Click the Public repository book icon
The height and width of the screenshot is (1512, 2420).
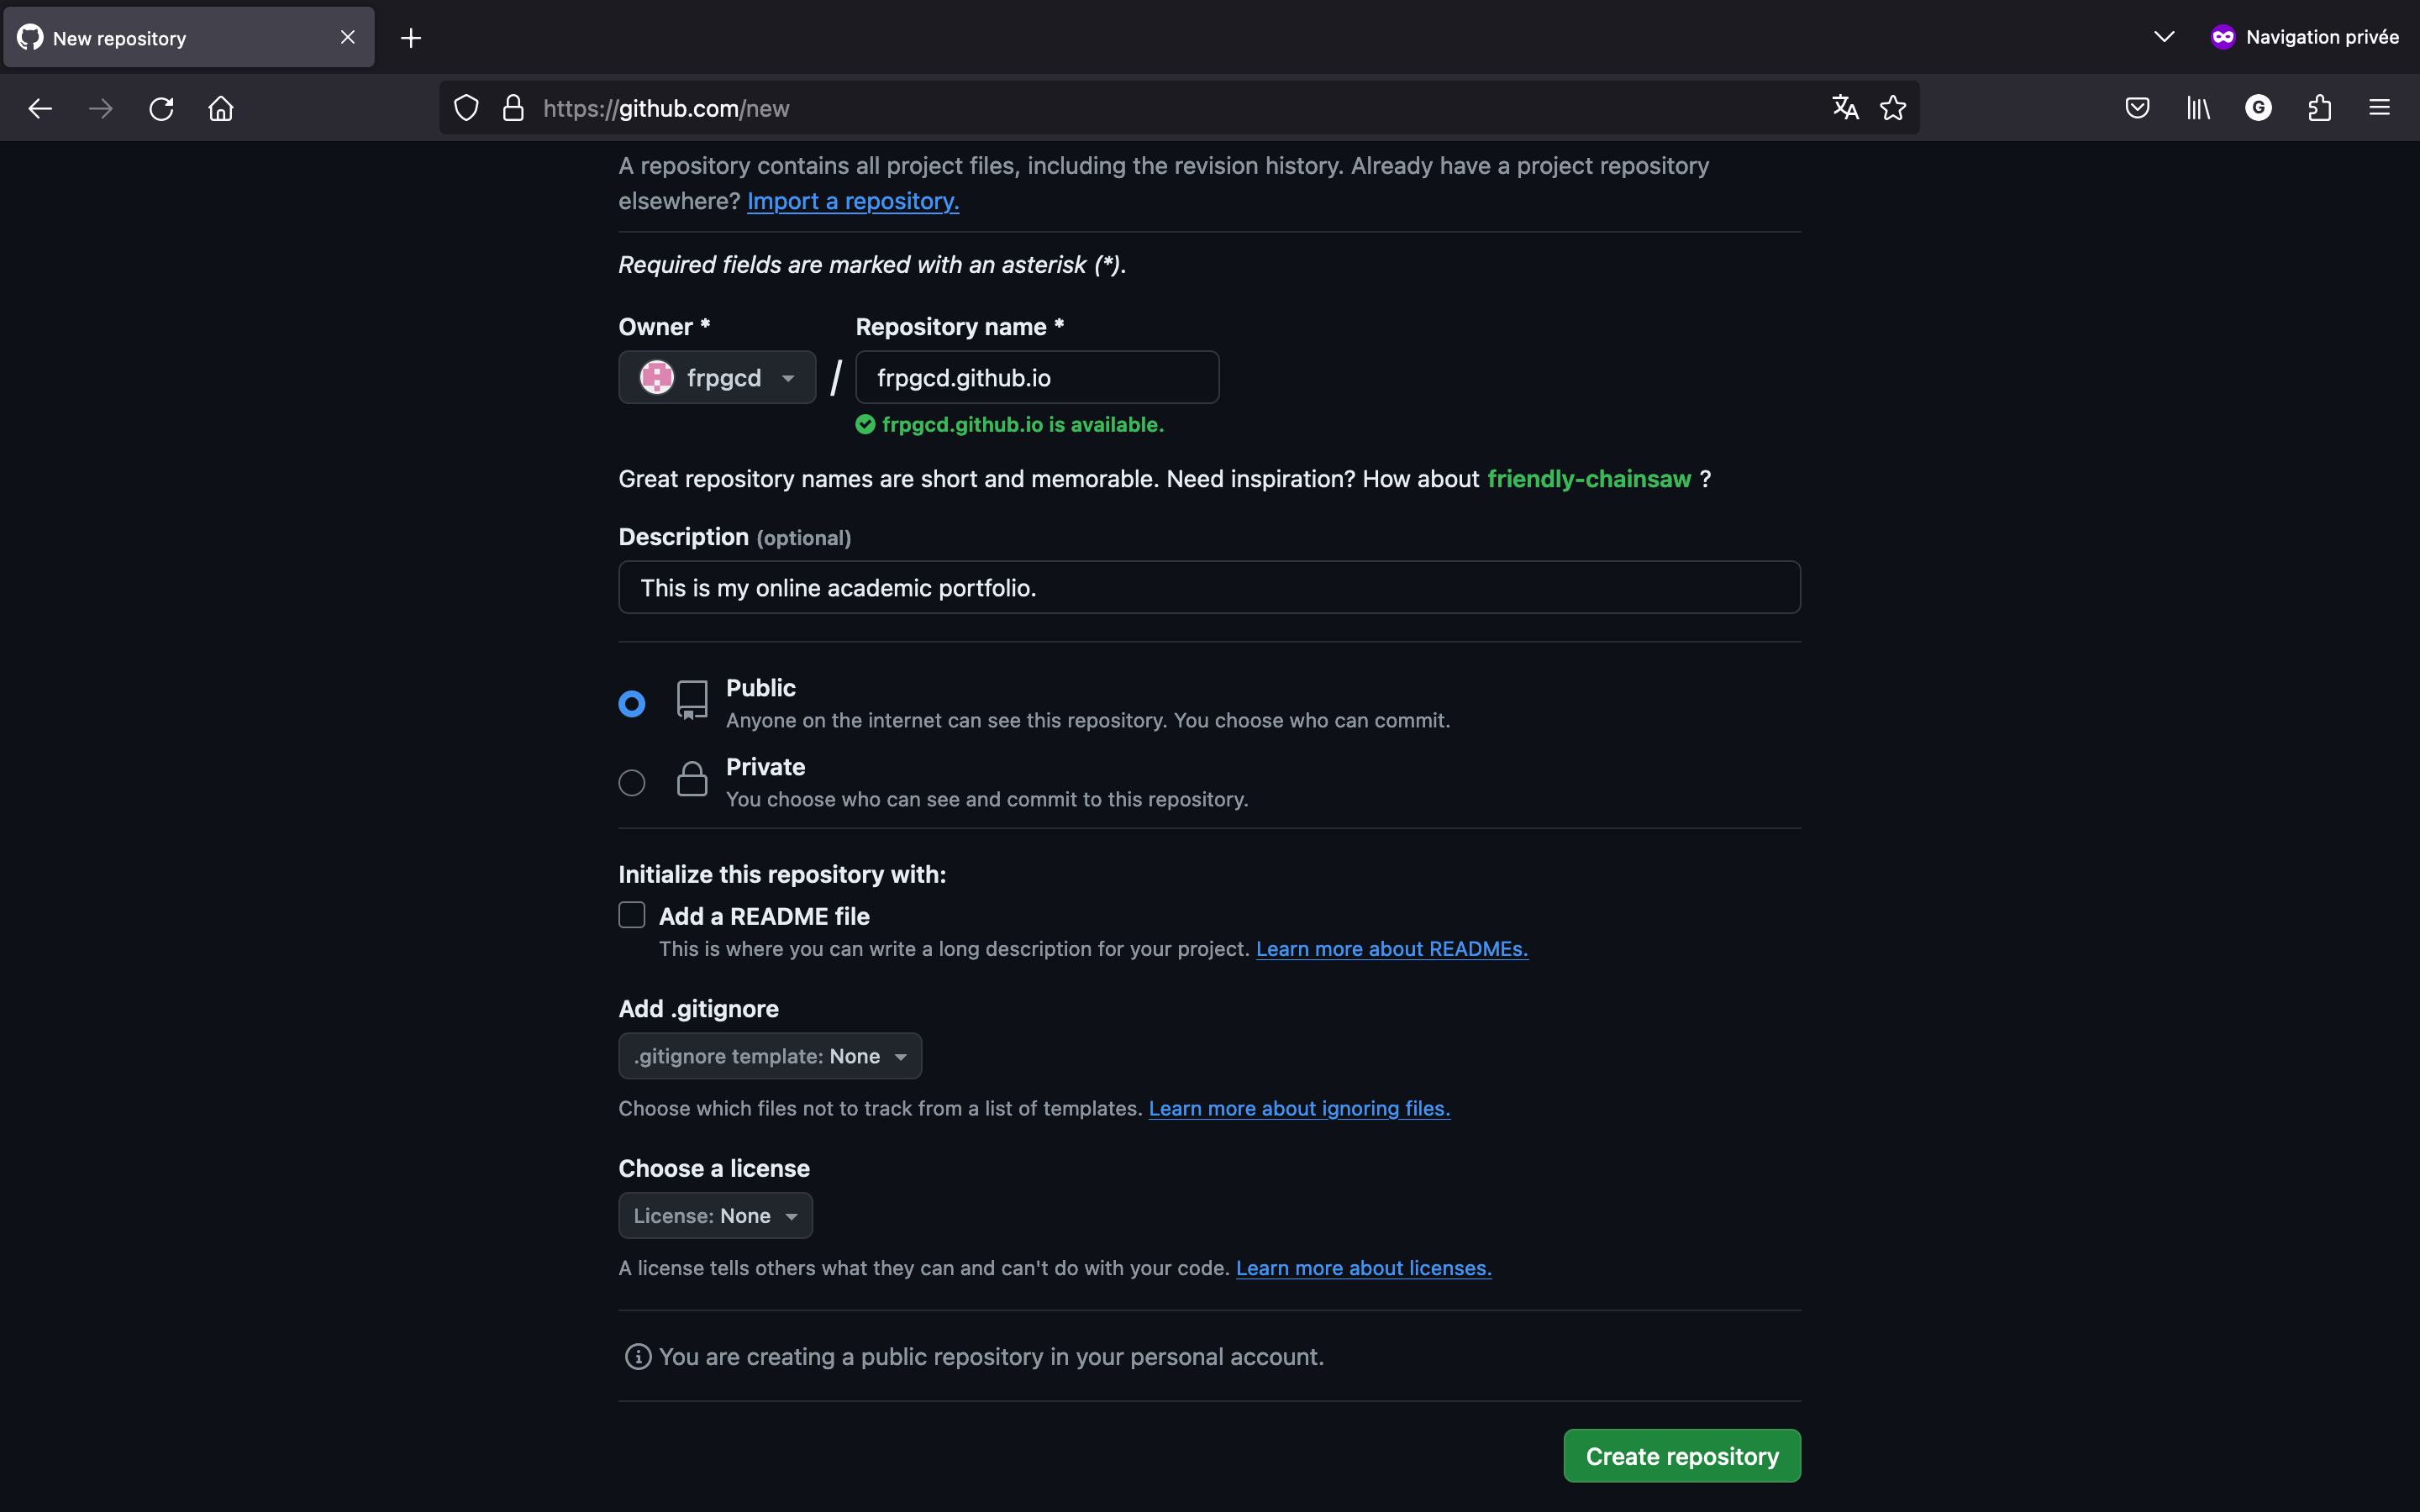[692, 700]
